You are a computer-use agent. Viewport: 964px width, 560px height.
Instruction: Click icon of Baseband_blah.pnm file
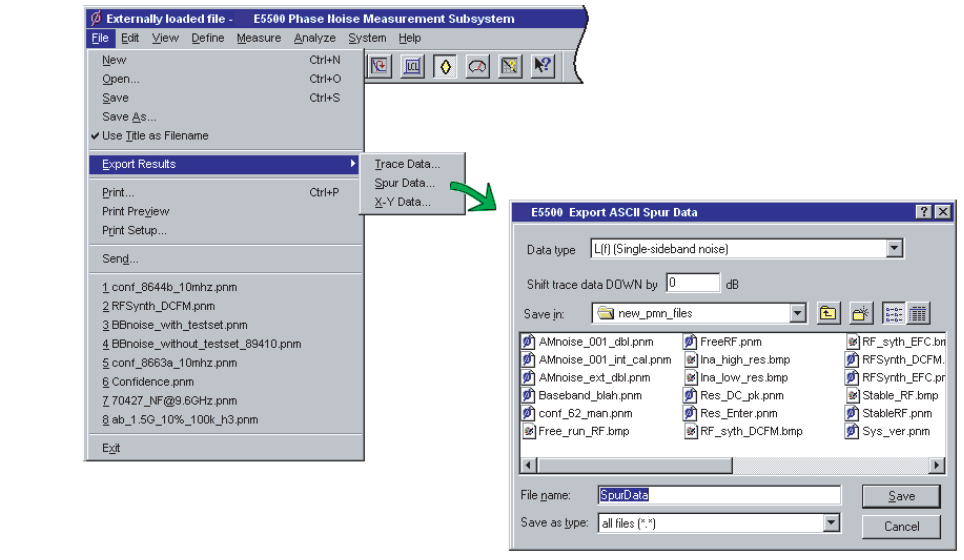coord(528,395)
